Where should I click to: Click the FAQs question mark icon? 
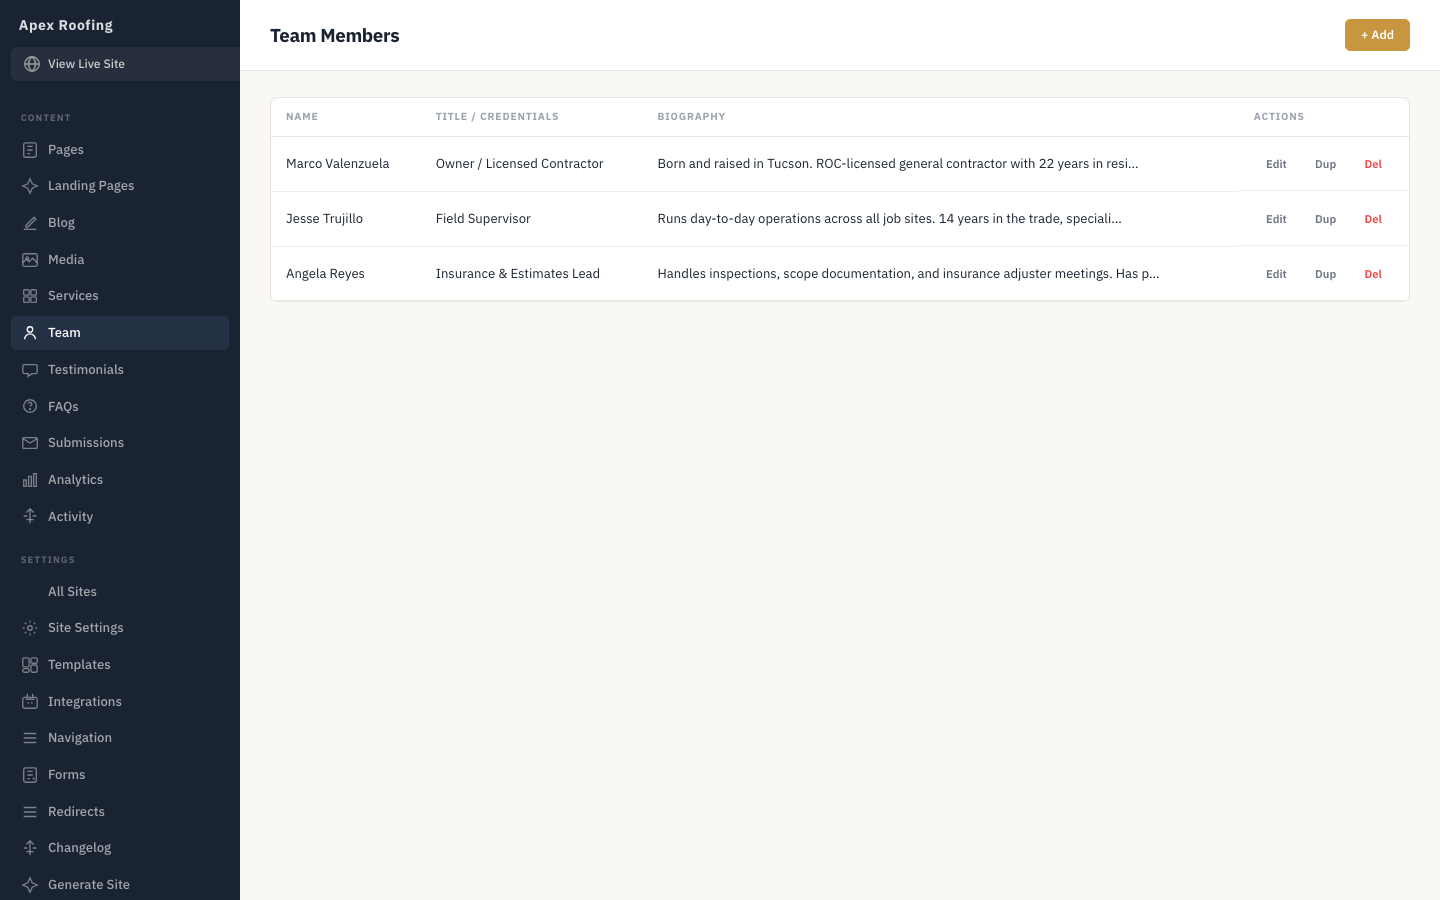click(x=30, y=407)
